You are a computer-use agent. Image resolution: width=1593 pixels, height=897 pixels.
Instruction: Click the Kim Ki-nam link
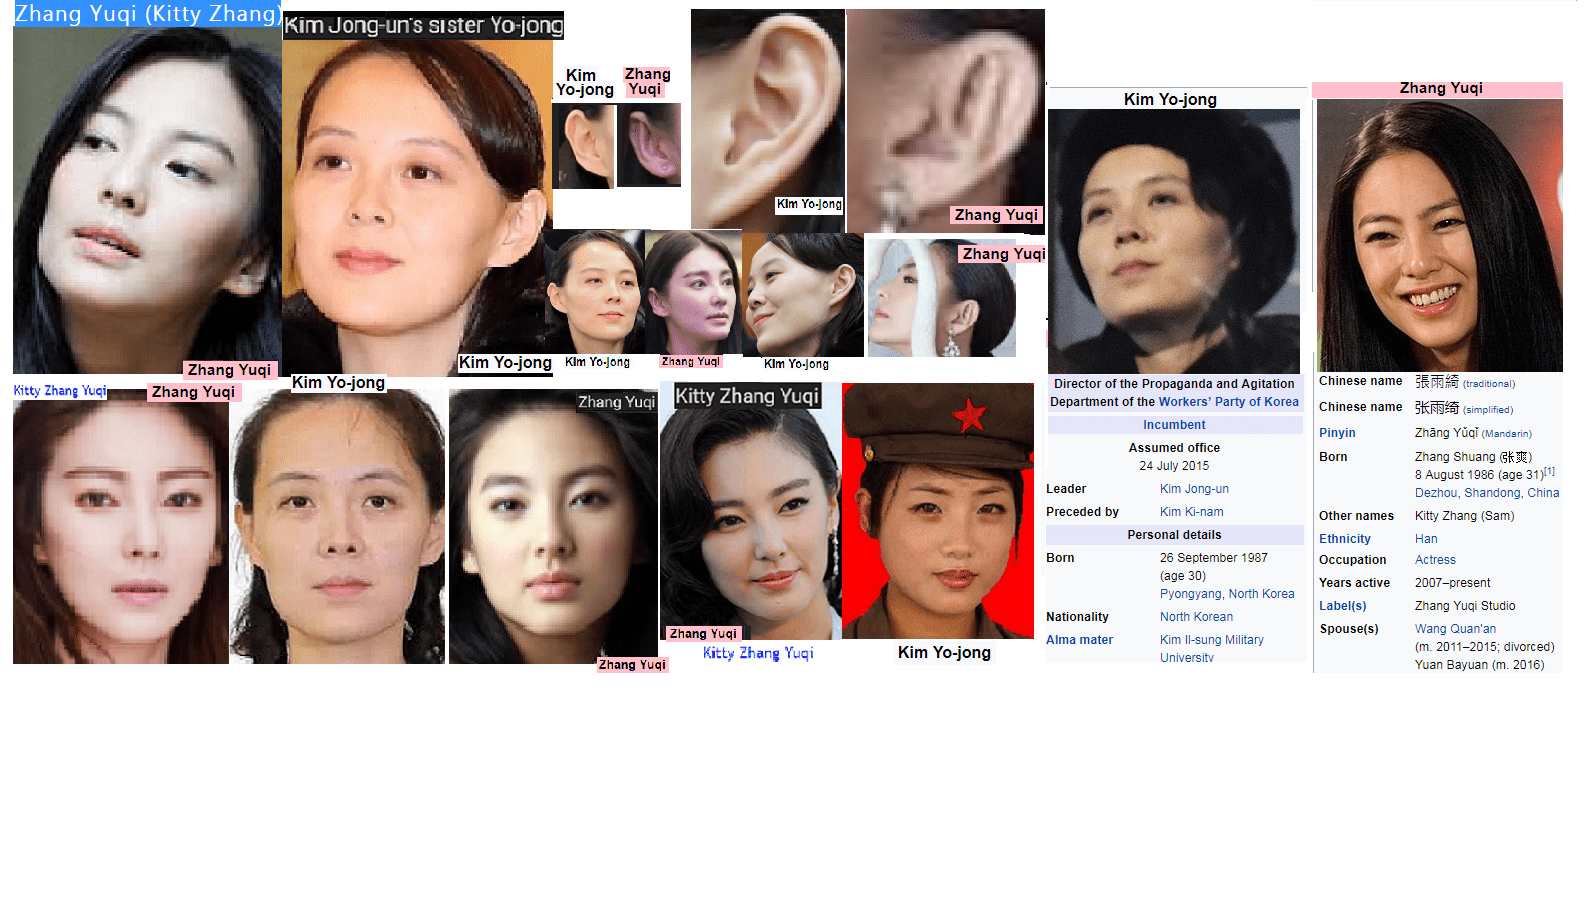point(1191,512)
